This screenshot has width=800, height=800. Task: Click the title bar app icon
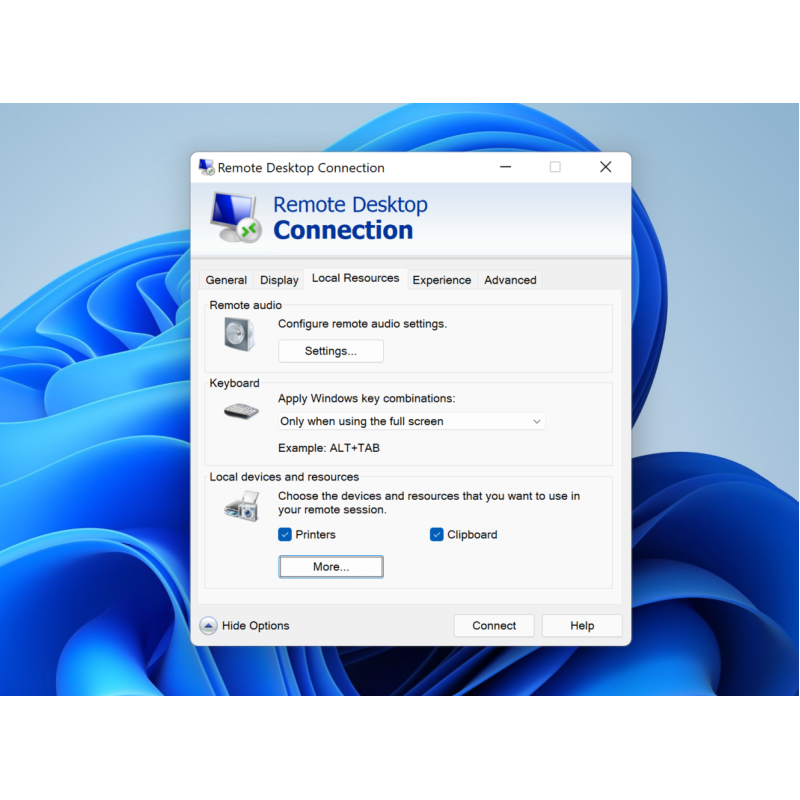pyautogui.click(x=206, y=167)
